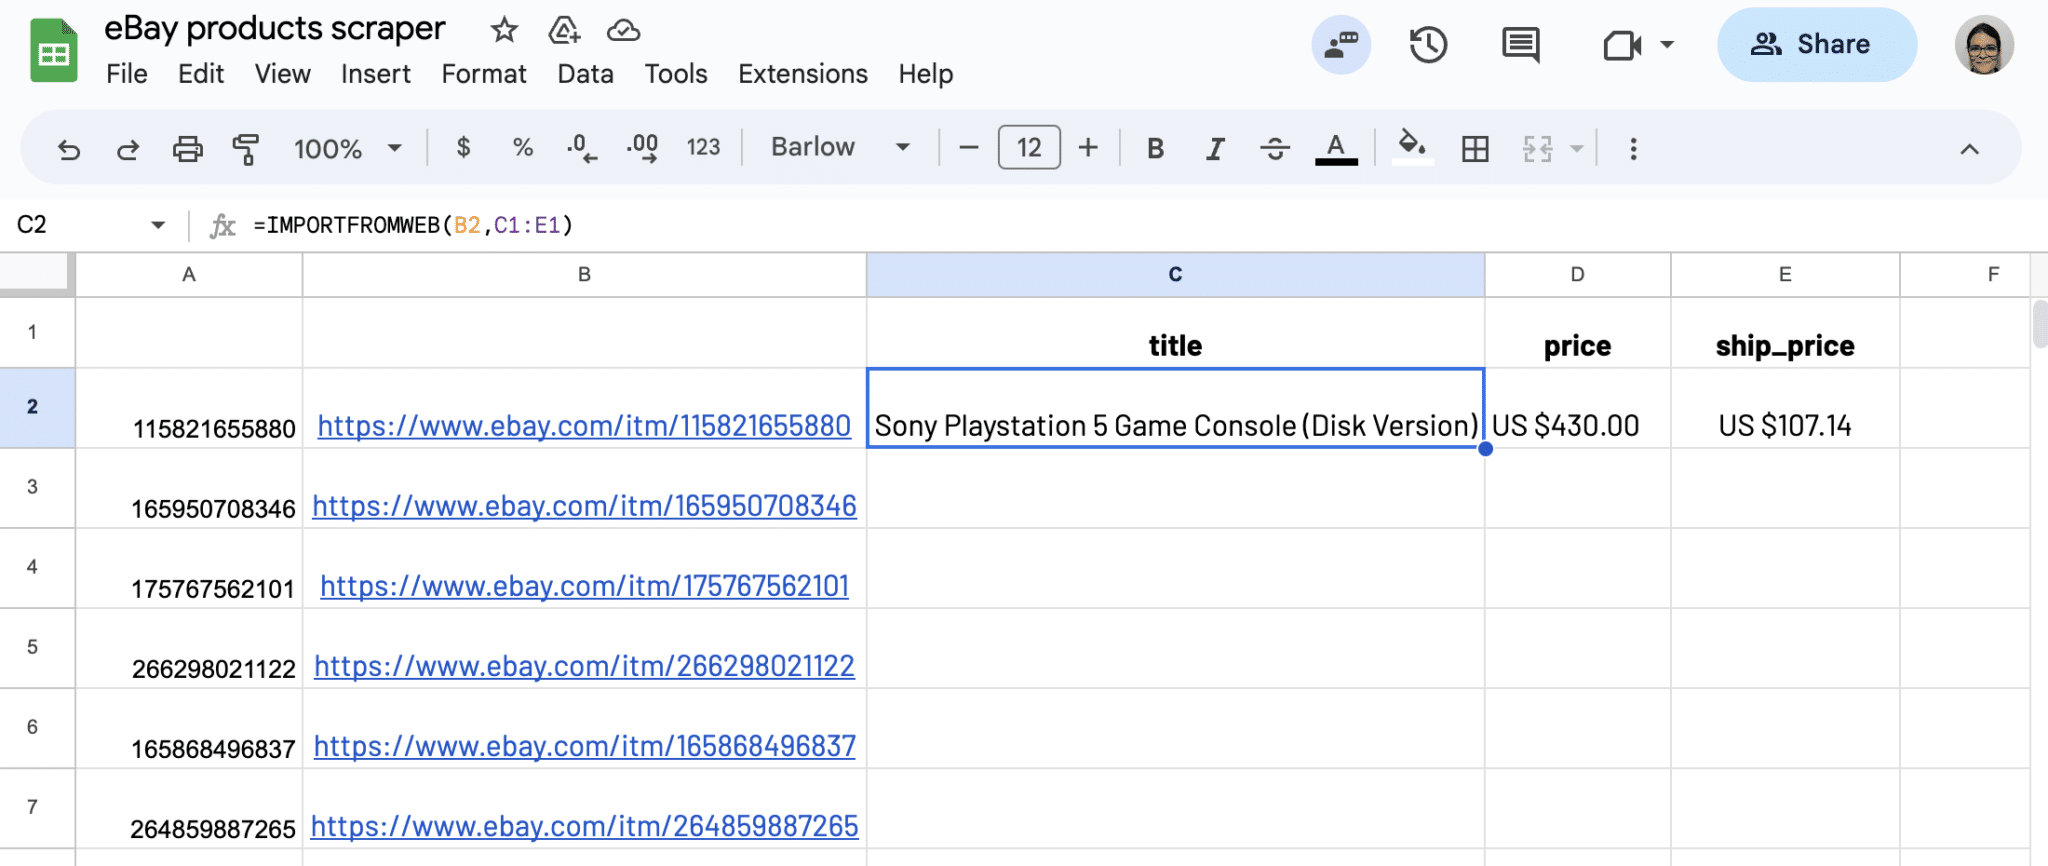Open the File menu

click(127, 74)
